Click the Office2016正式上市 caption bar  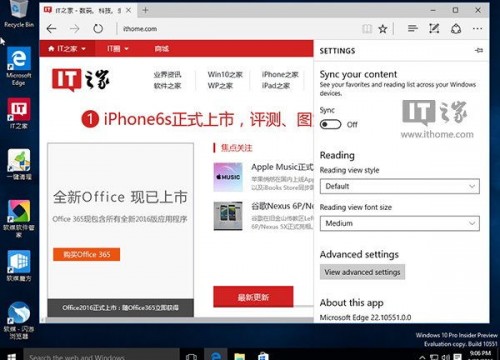[120, 307]
